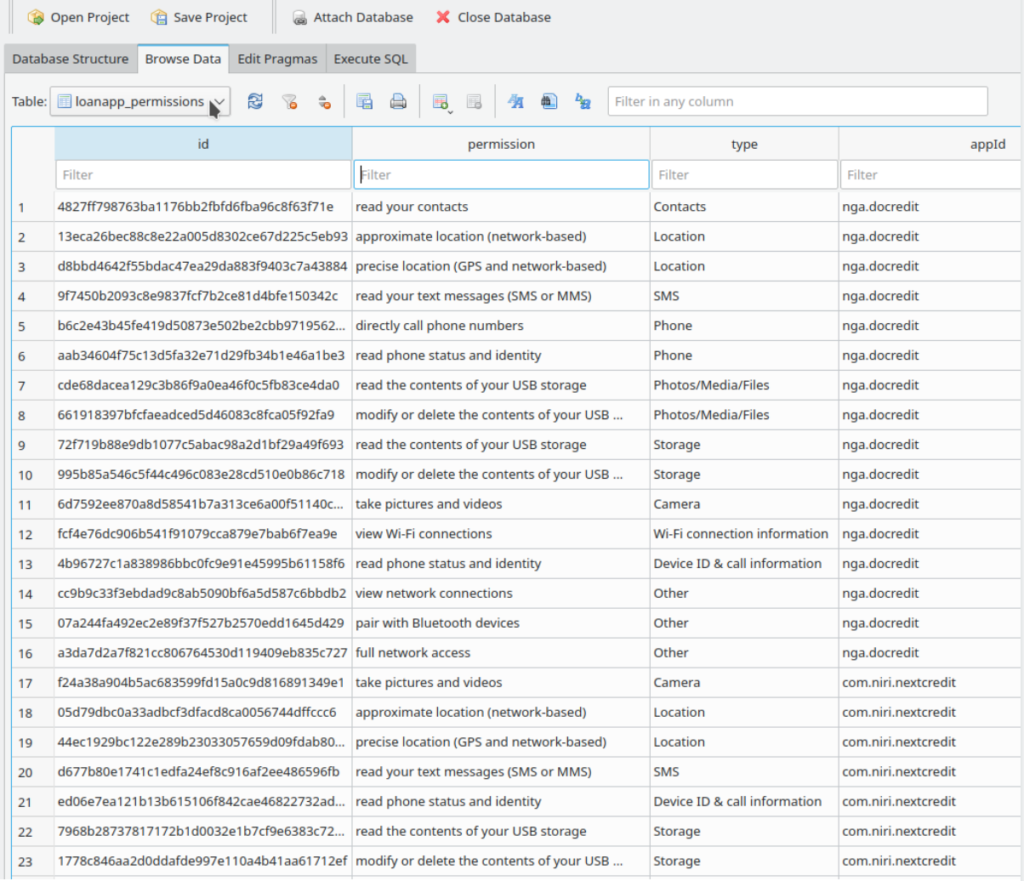Screen dimensions: 1024x881
Task: Select id cell starting with 1778c846aa2d
Action: tap(203, 861)
